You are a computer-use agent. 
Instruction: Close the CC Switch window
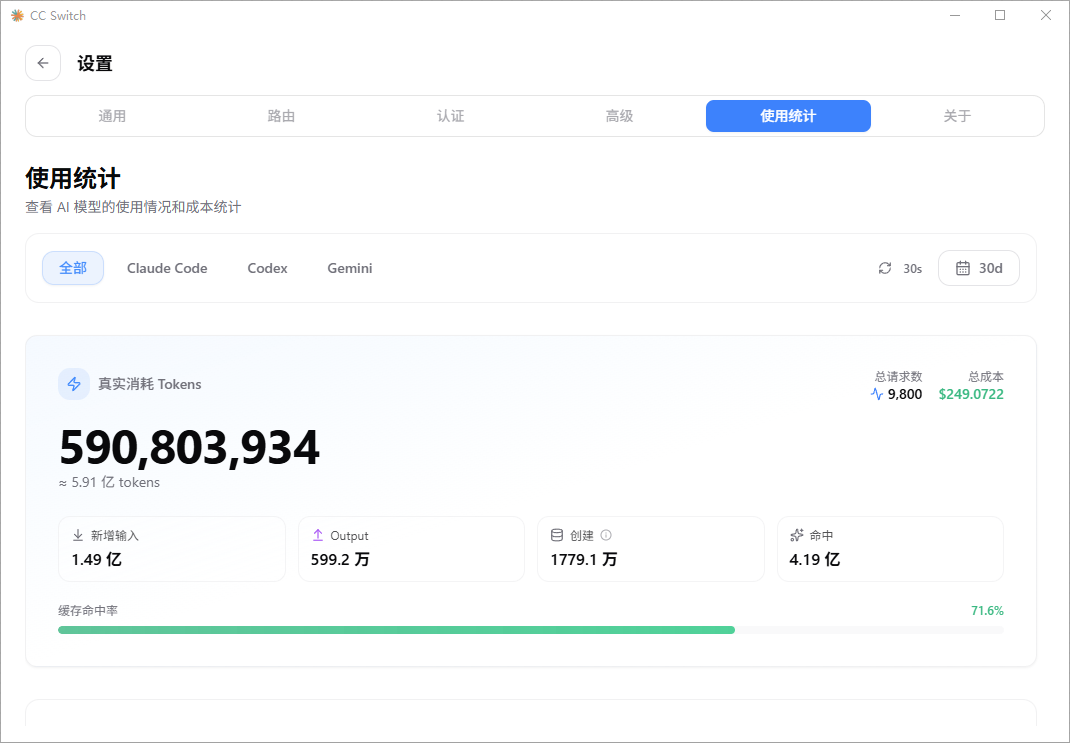(x=1045, y=15)
